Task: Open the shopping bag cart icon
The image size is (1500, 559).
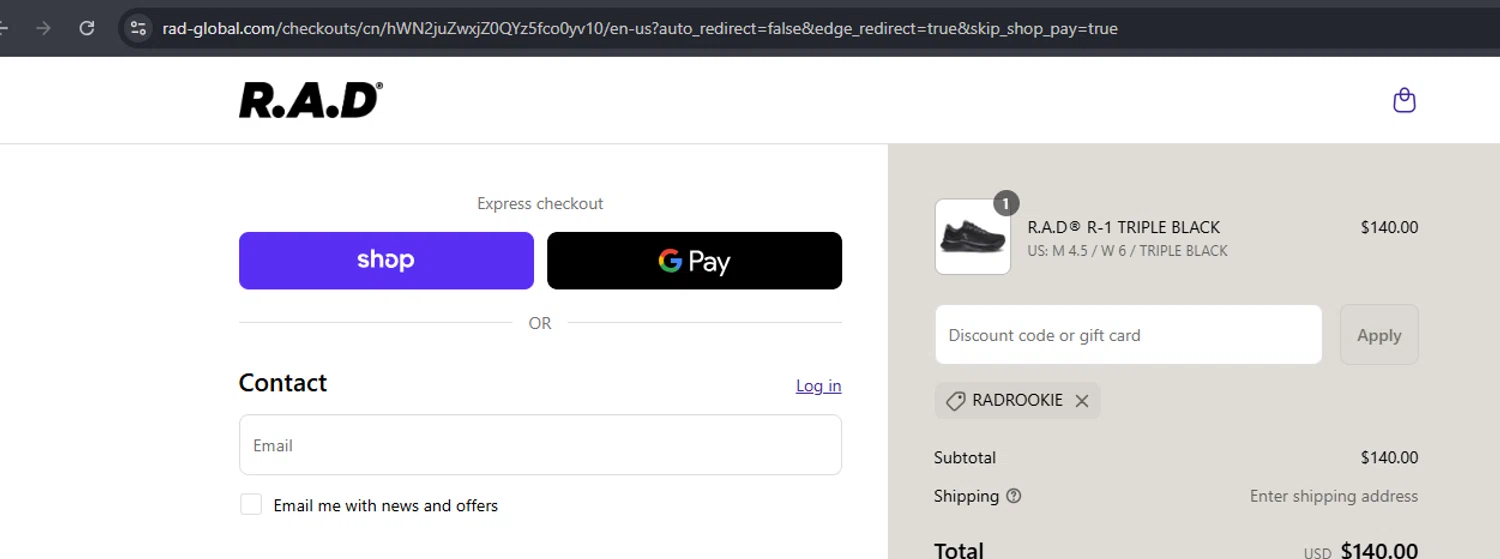Action: [x=1404, y=100]
